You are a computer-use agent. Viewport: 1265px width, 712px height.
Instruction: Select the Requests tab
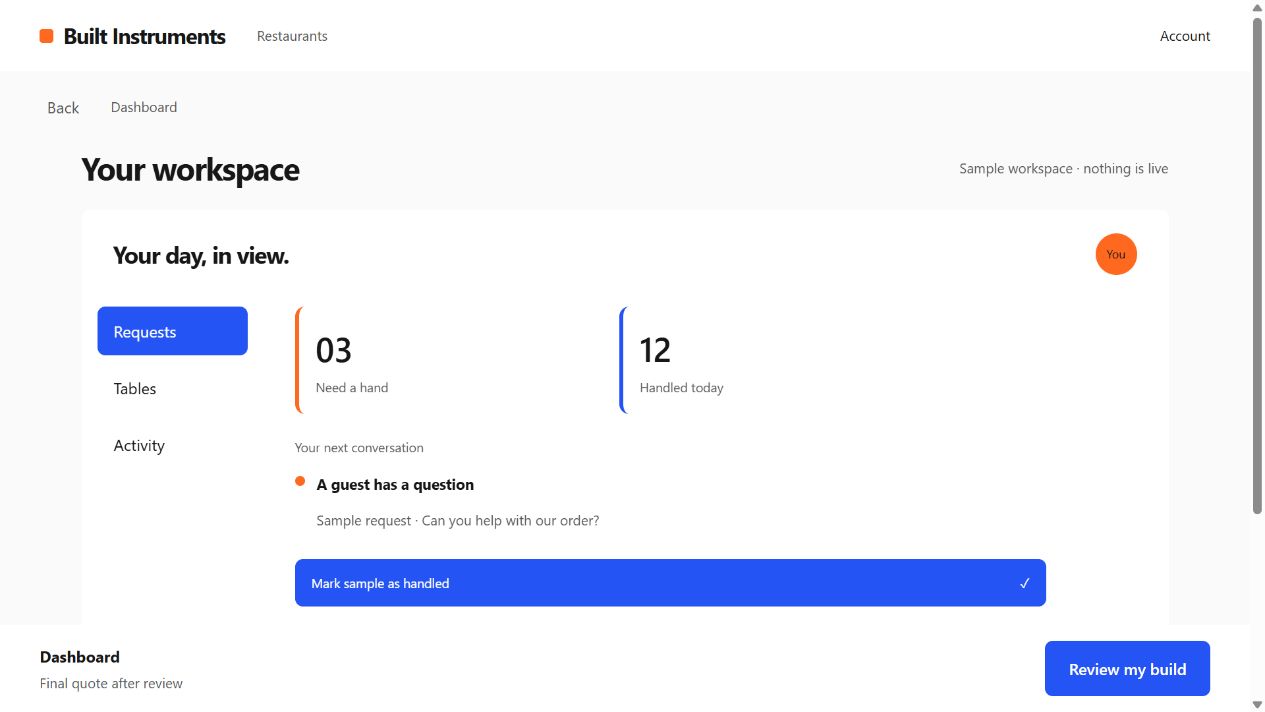[172, 331]
